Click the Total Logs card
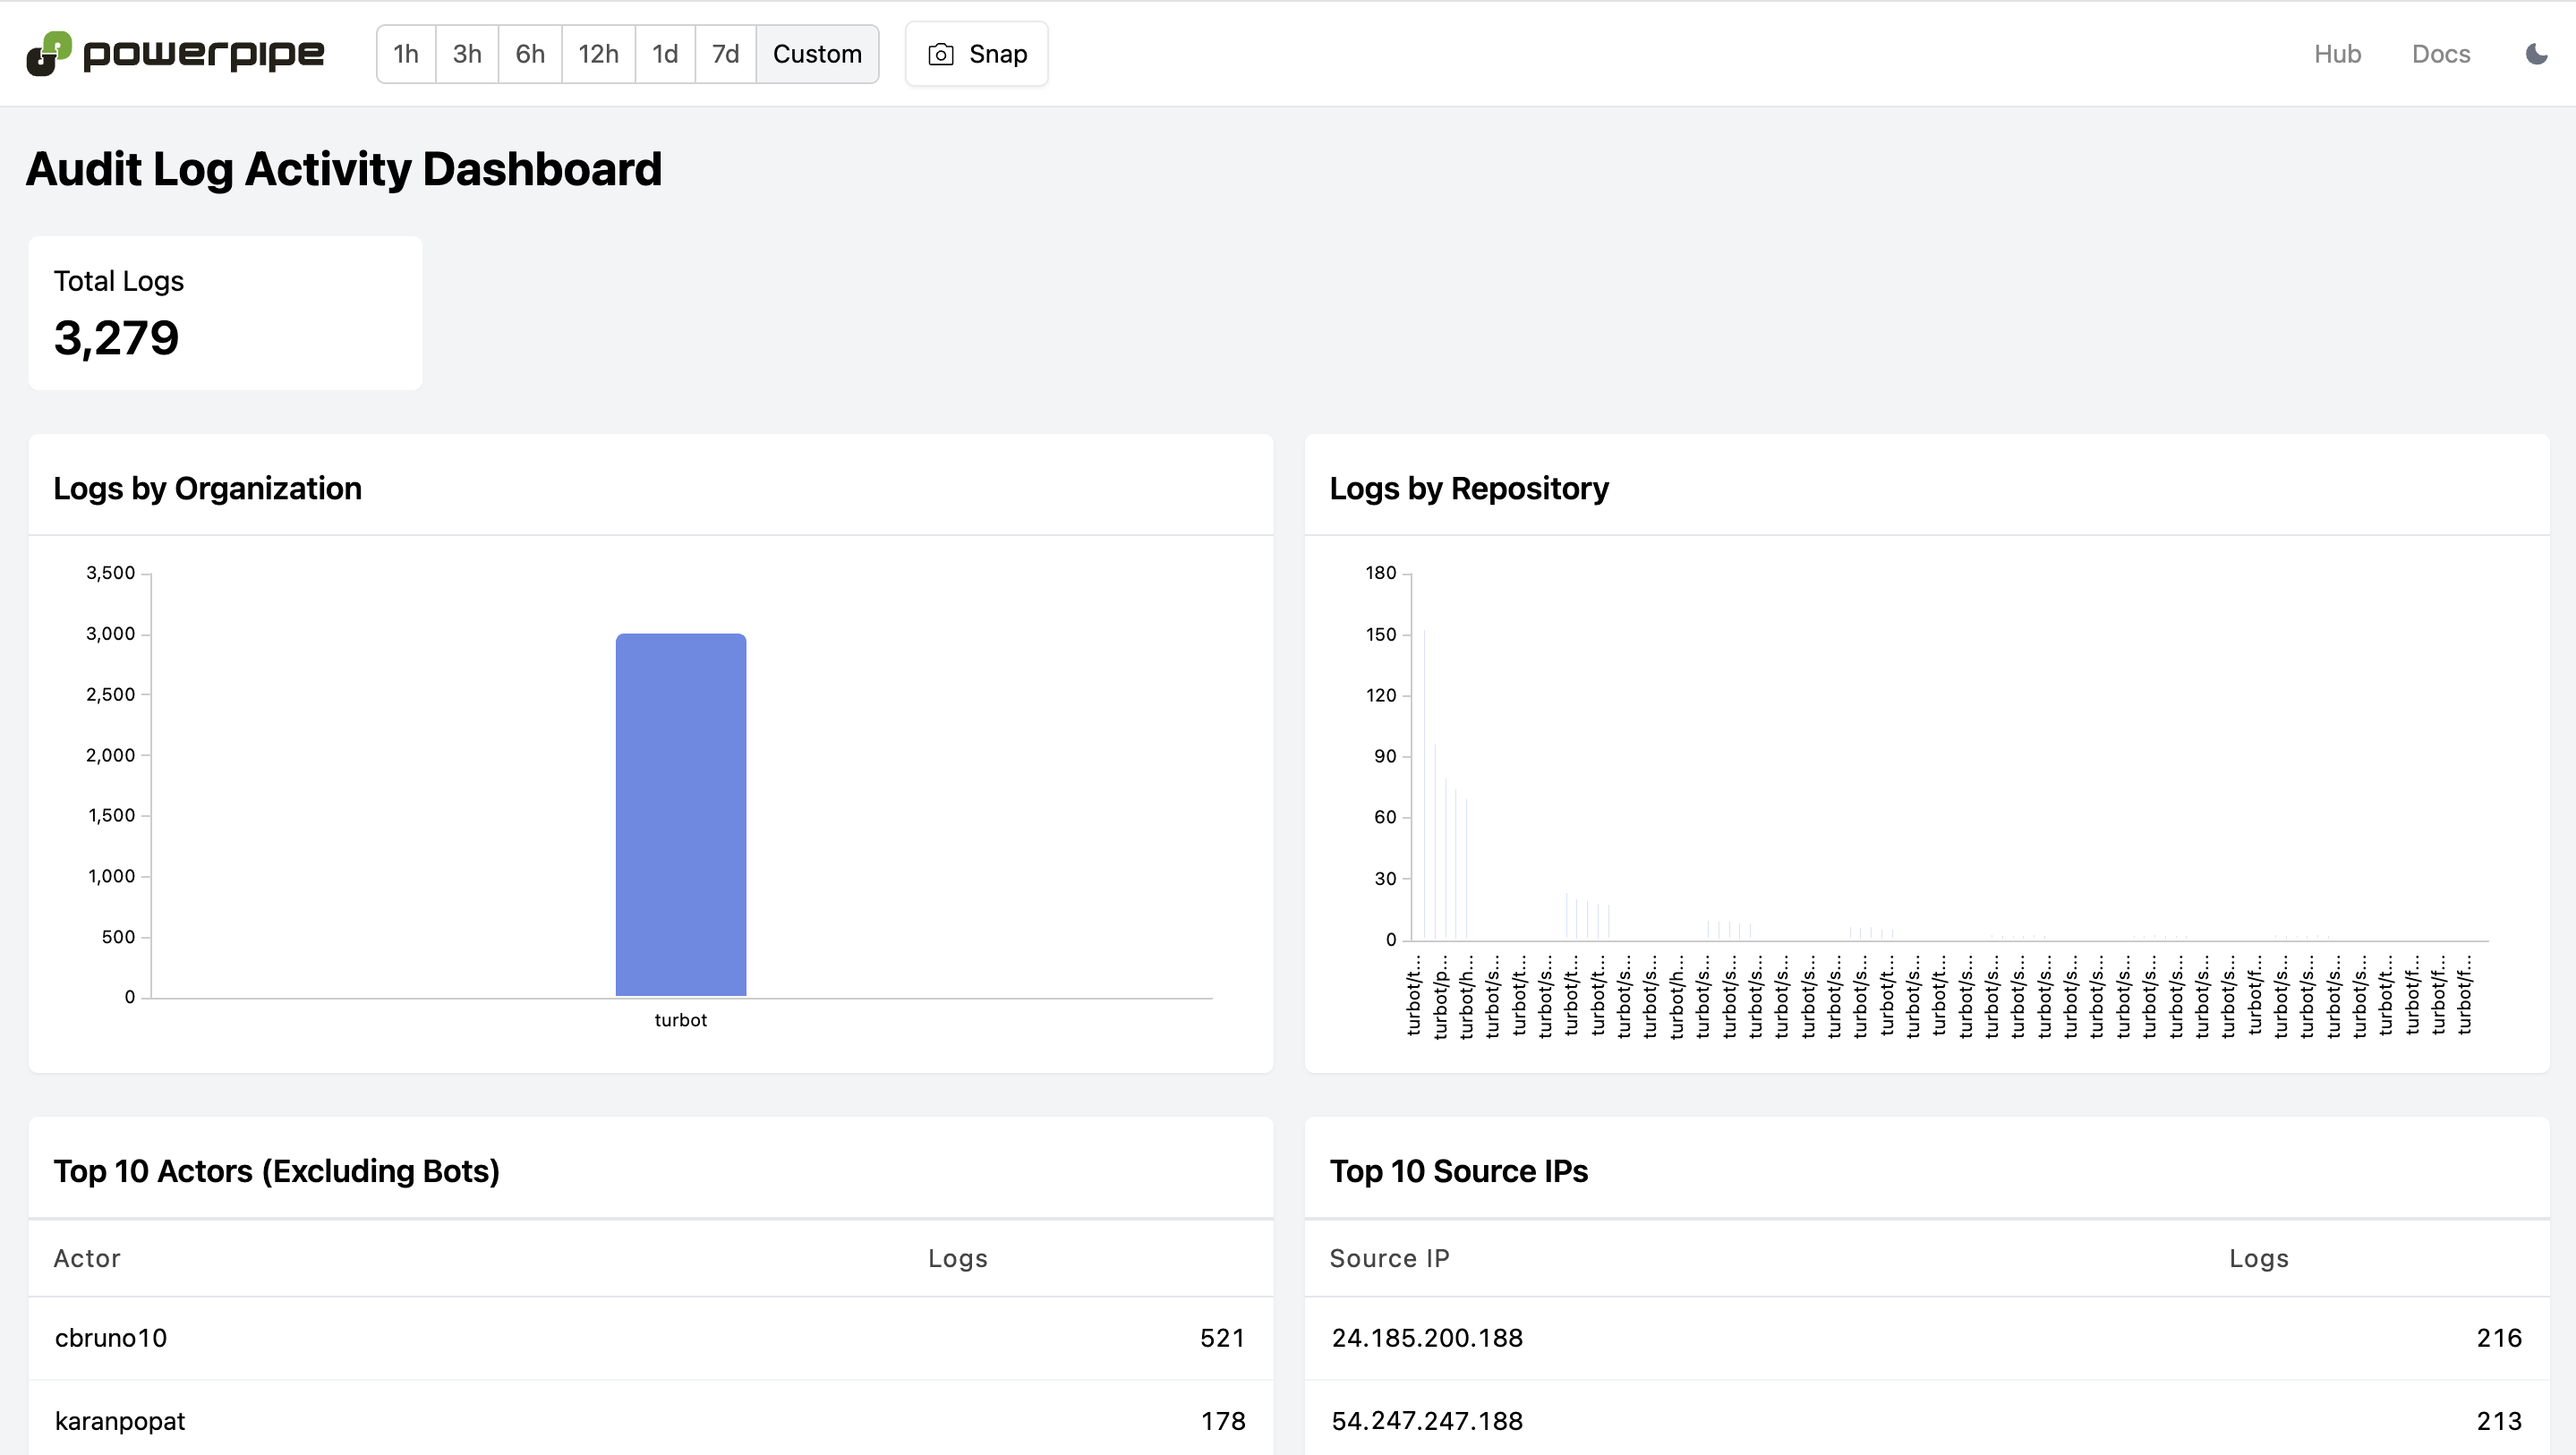Image resolution: width=2576 pixels, height=1455 pixels. 225,313
